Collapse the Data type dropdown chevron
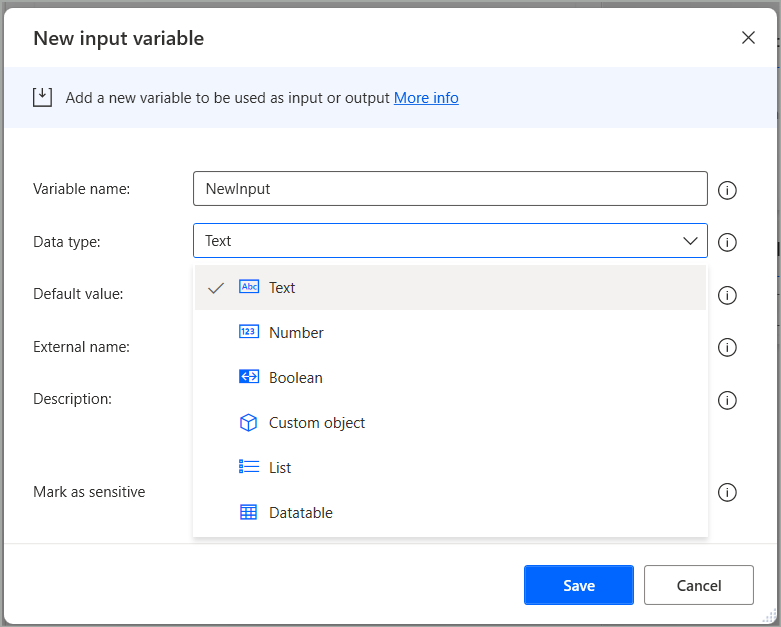The image size is (781, 627). click(x=690, y=241)
